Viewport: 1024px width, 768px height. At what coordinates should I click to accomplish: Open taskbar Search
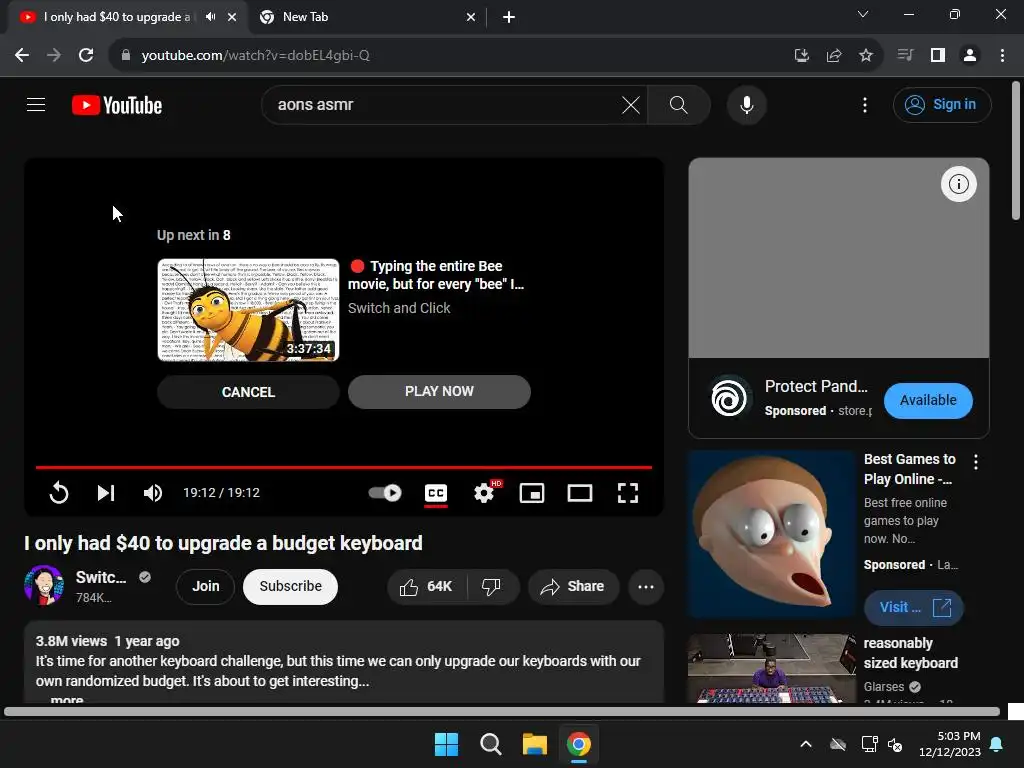coord(490,744)
